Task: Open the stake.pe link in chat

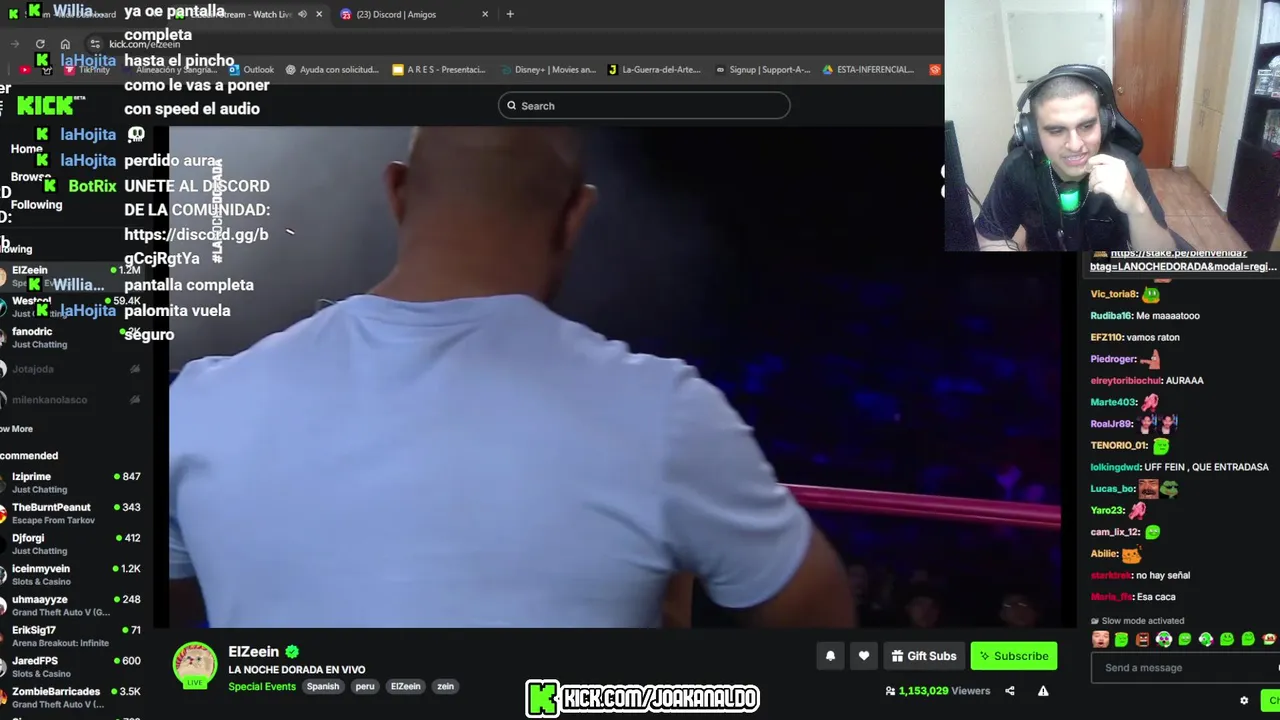Action: (x=1184, y=260)
